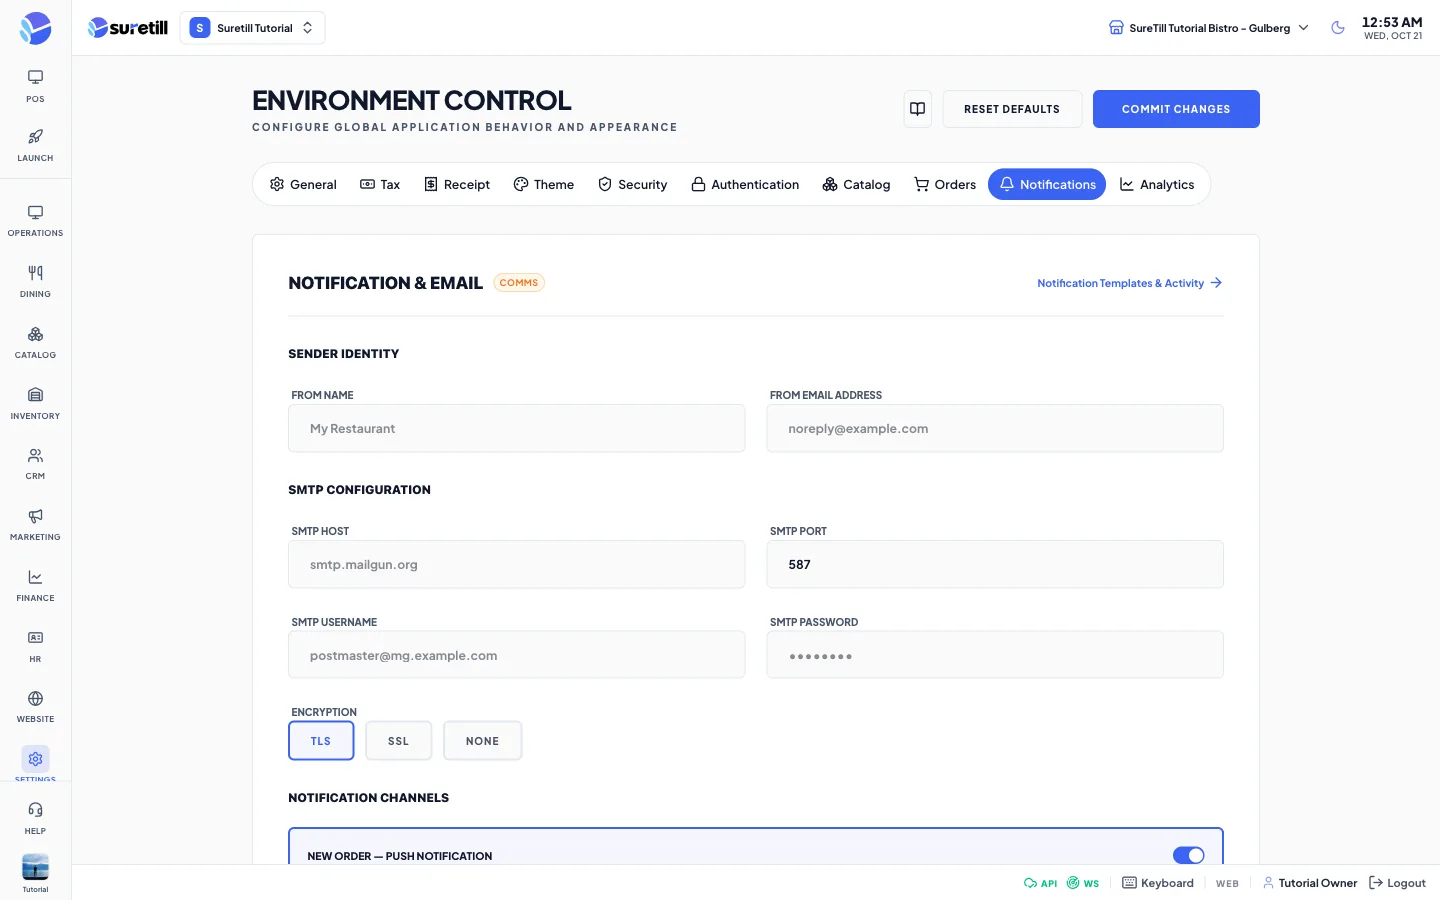Click the WS connection status indicator
Viewport: 1440px width, 900px height.
pos(1083,883)
